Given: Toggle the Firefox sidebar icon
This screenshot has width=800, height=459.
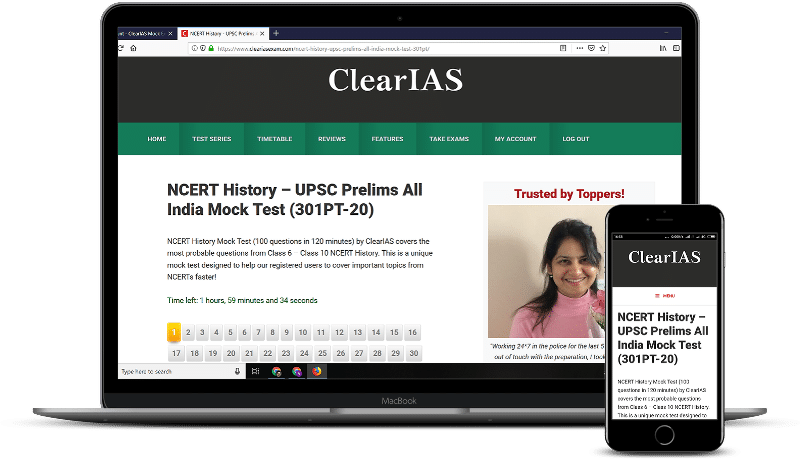Looking at the screenshot, I should coord(676,48).
